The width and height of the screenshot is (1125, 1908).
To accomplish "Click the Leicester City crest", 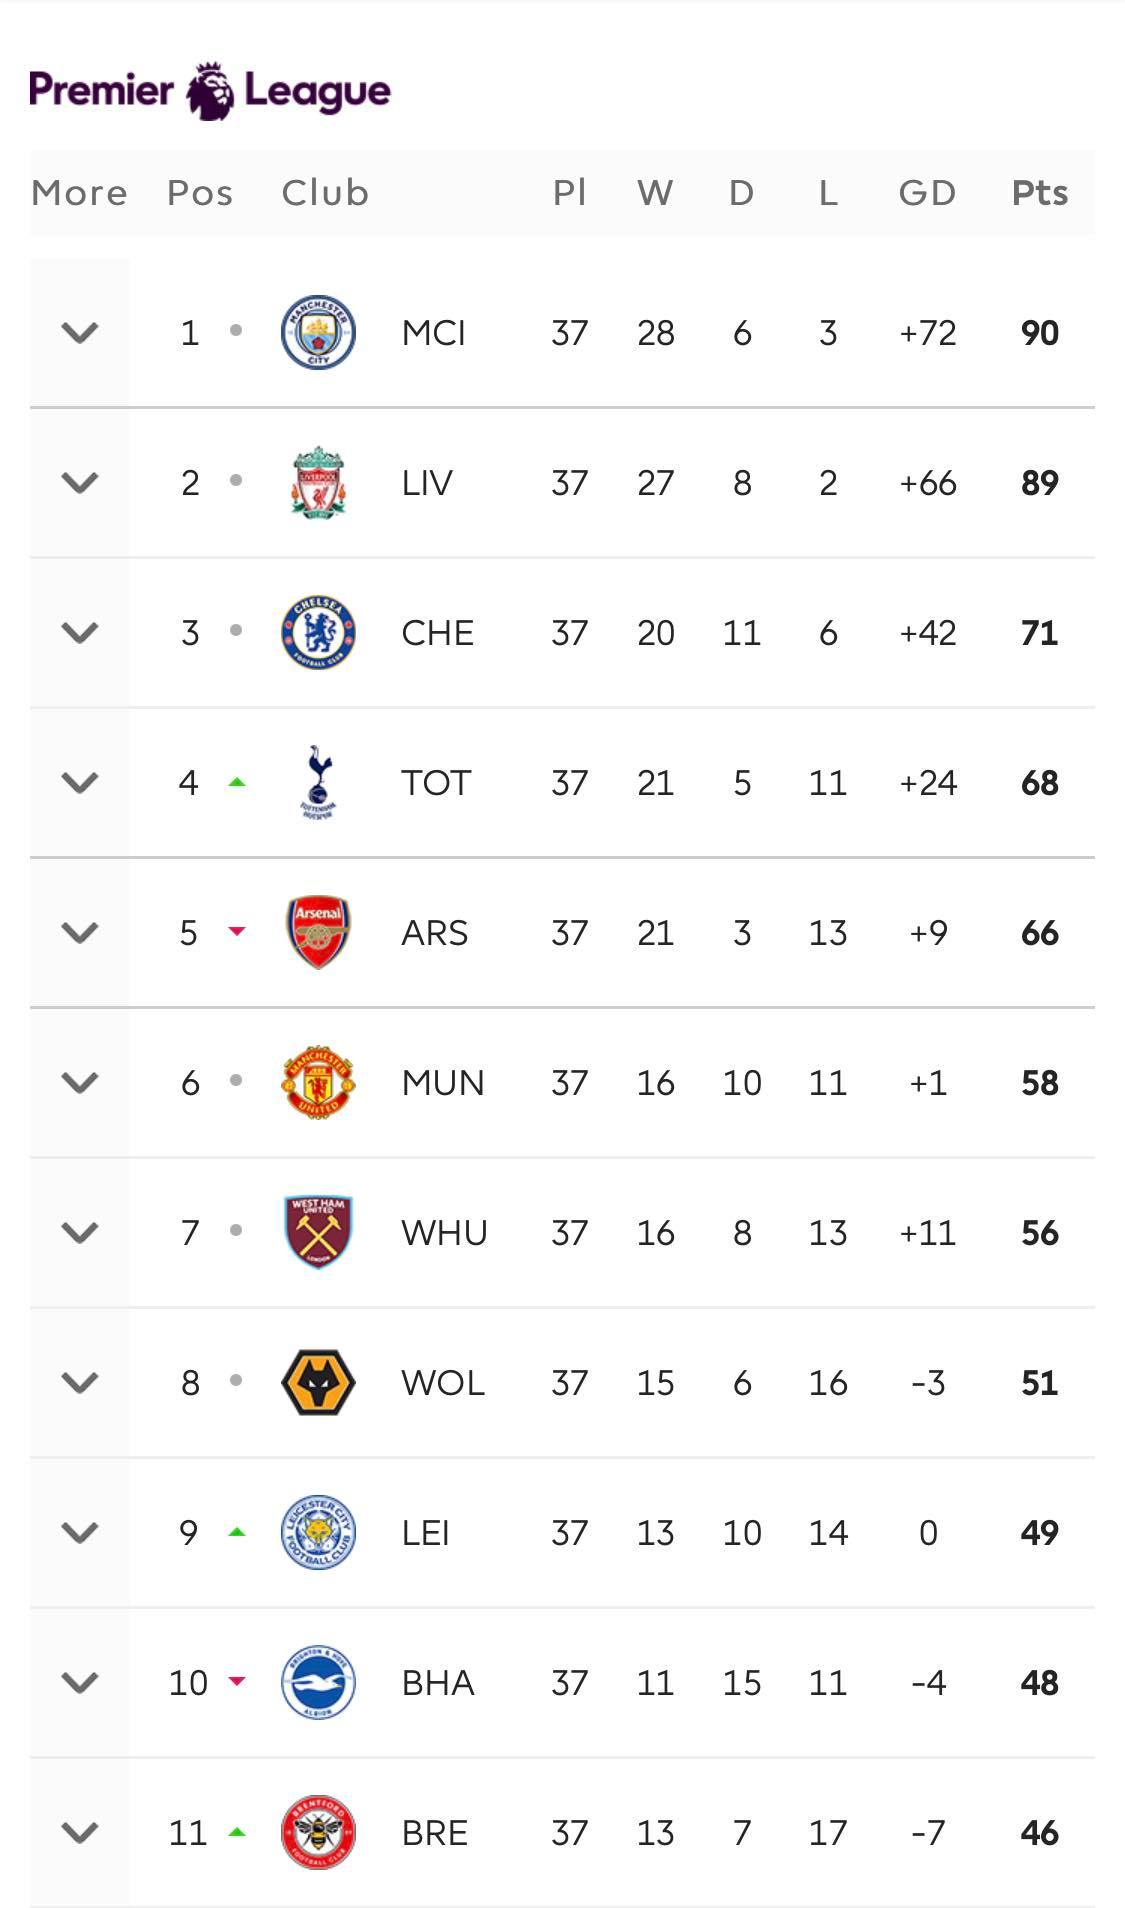I will [x=318, y=1532].
